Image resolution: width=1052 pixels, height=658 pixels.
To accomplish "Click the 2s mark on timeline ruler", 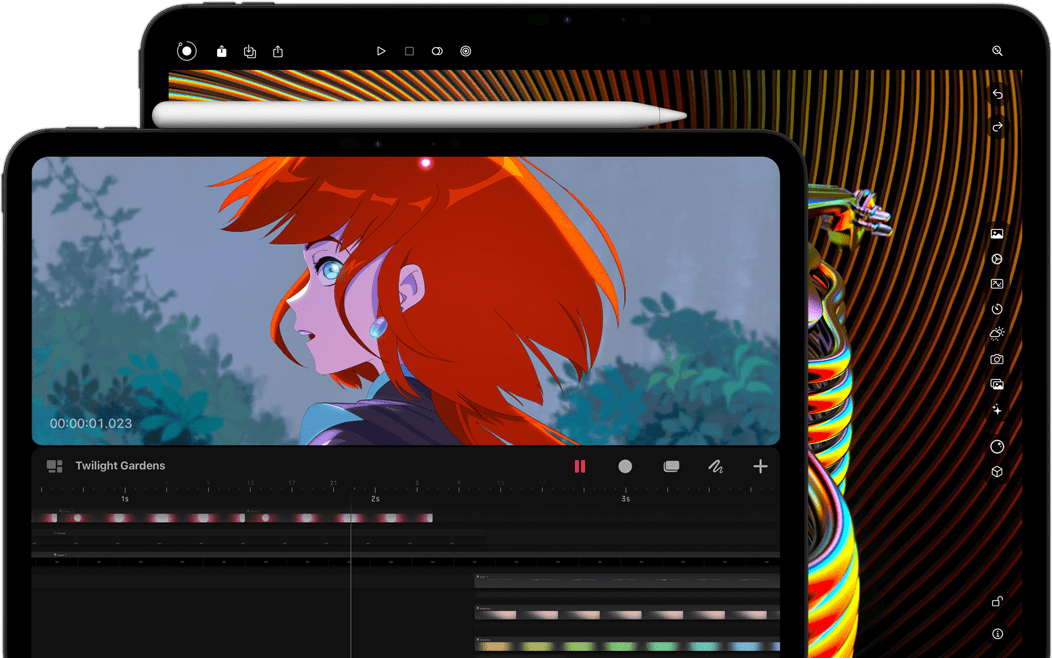I will 375,499.
